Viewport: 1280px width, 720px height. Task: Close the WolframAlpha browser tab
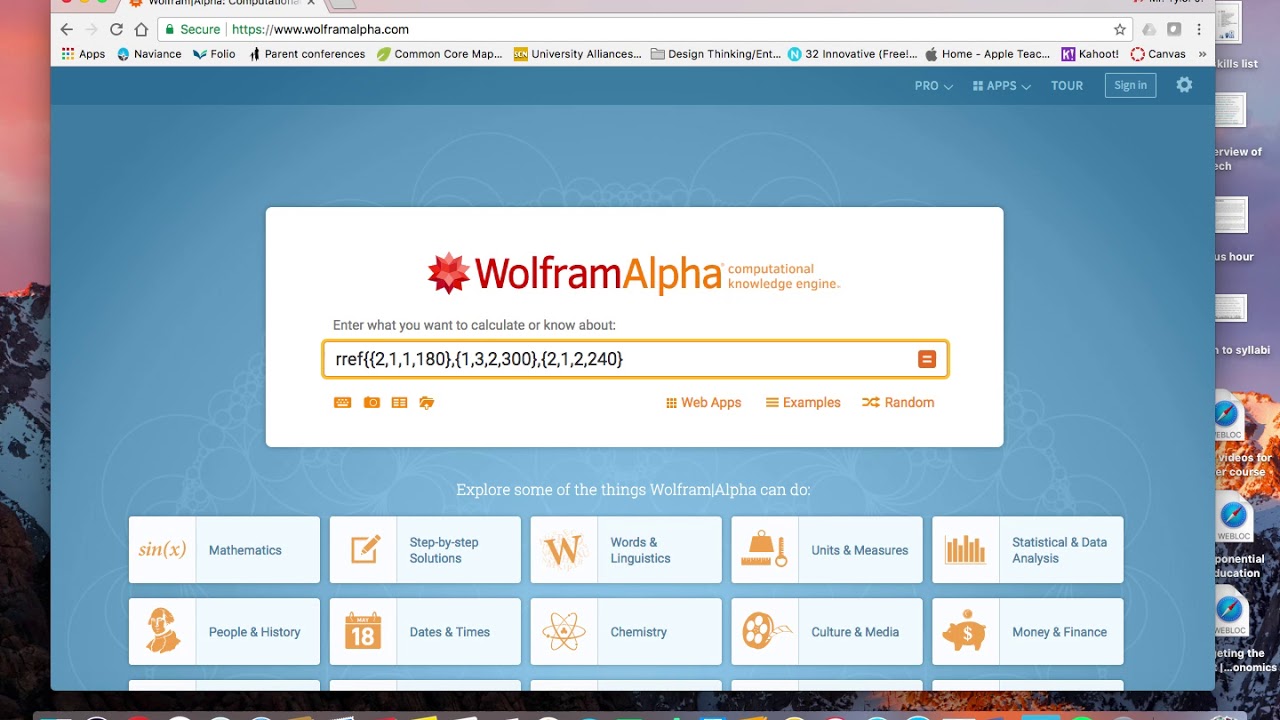coord(311,3)
